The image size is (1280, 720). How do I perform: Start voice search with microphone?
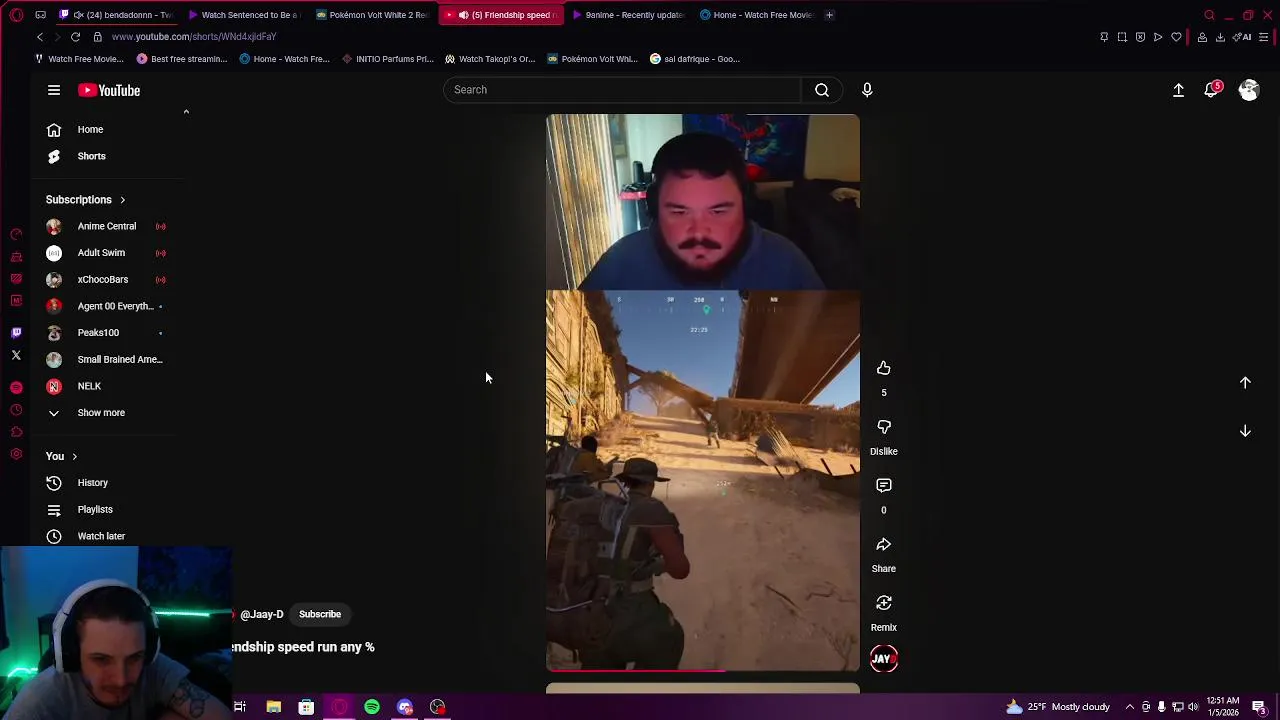point(867,90)
